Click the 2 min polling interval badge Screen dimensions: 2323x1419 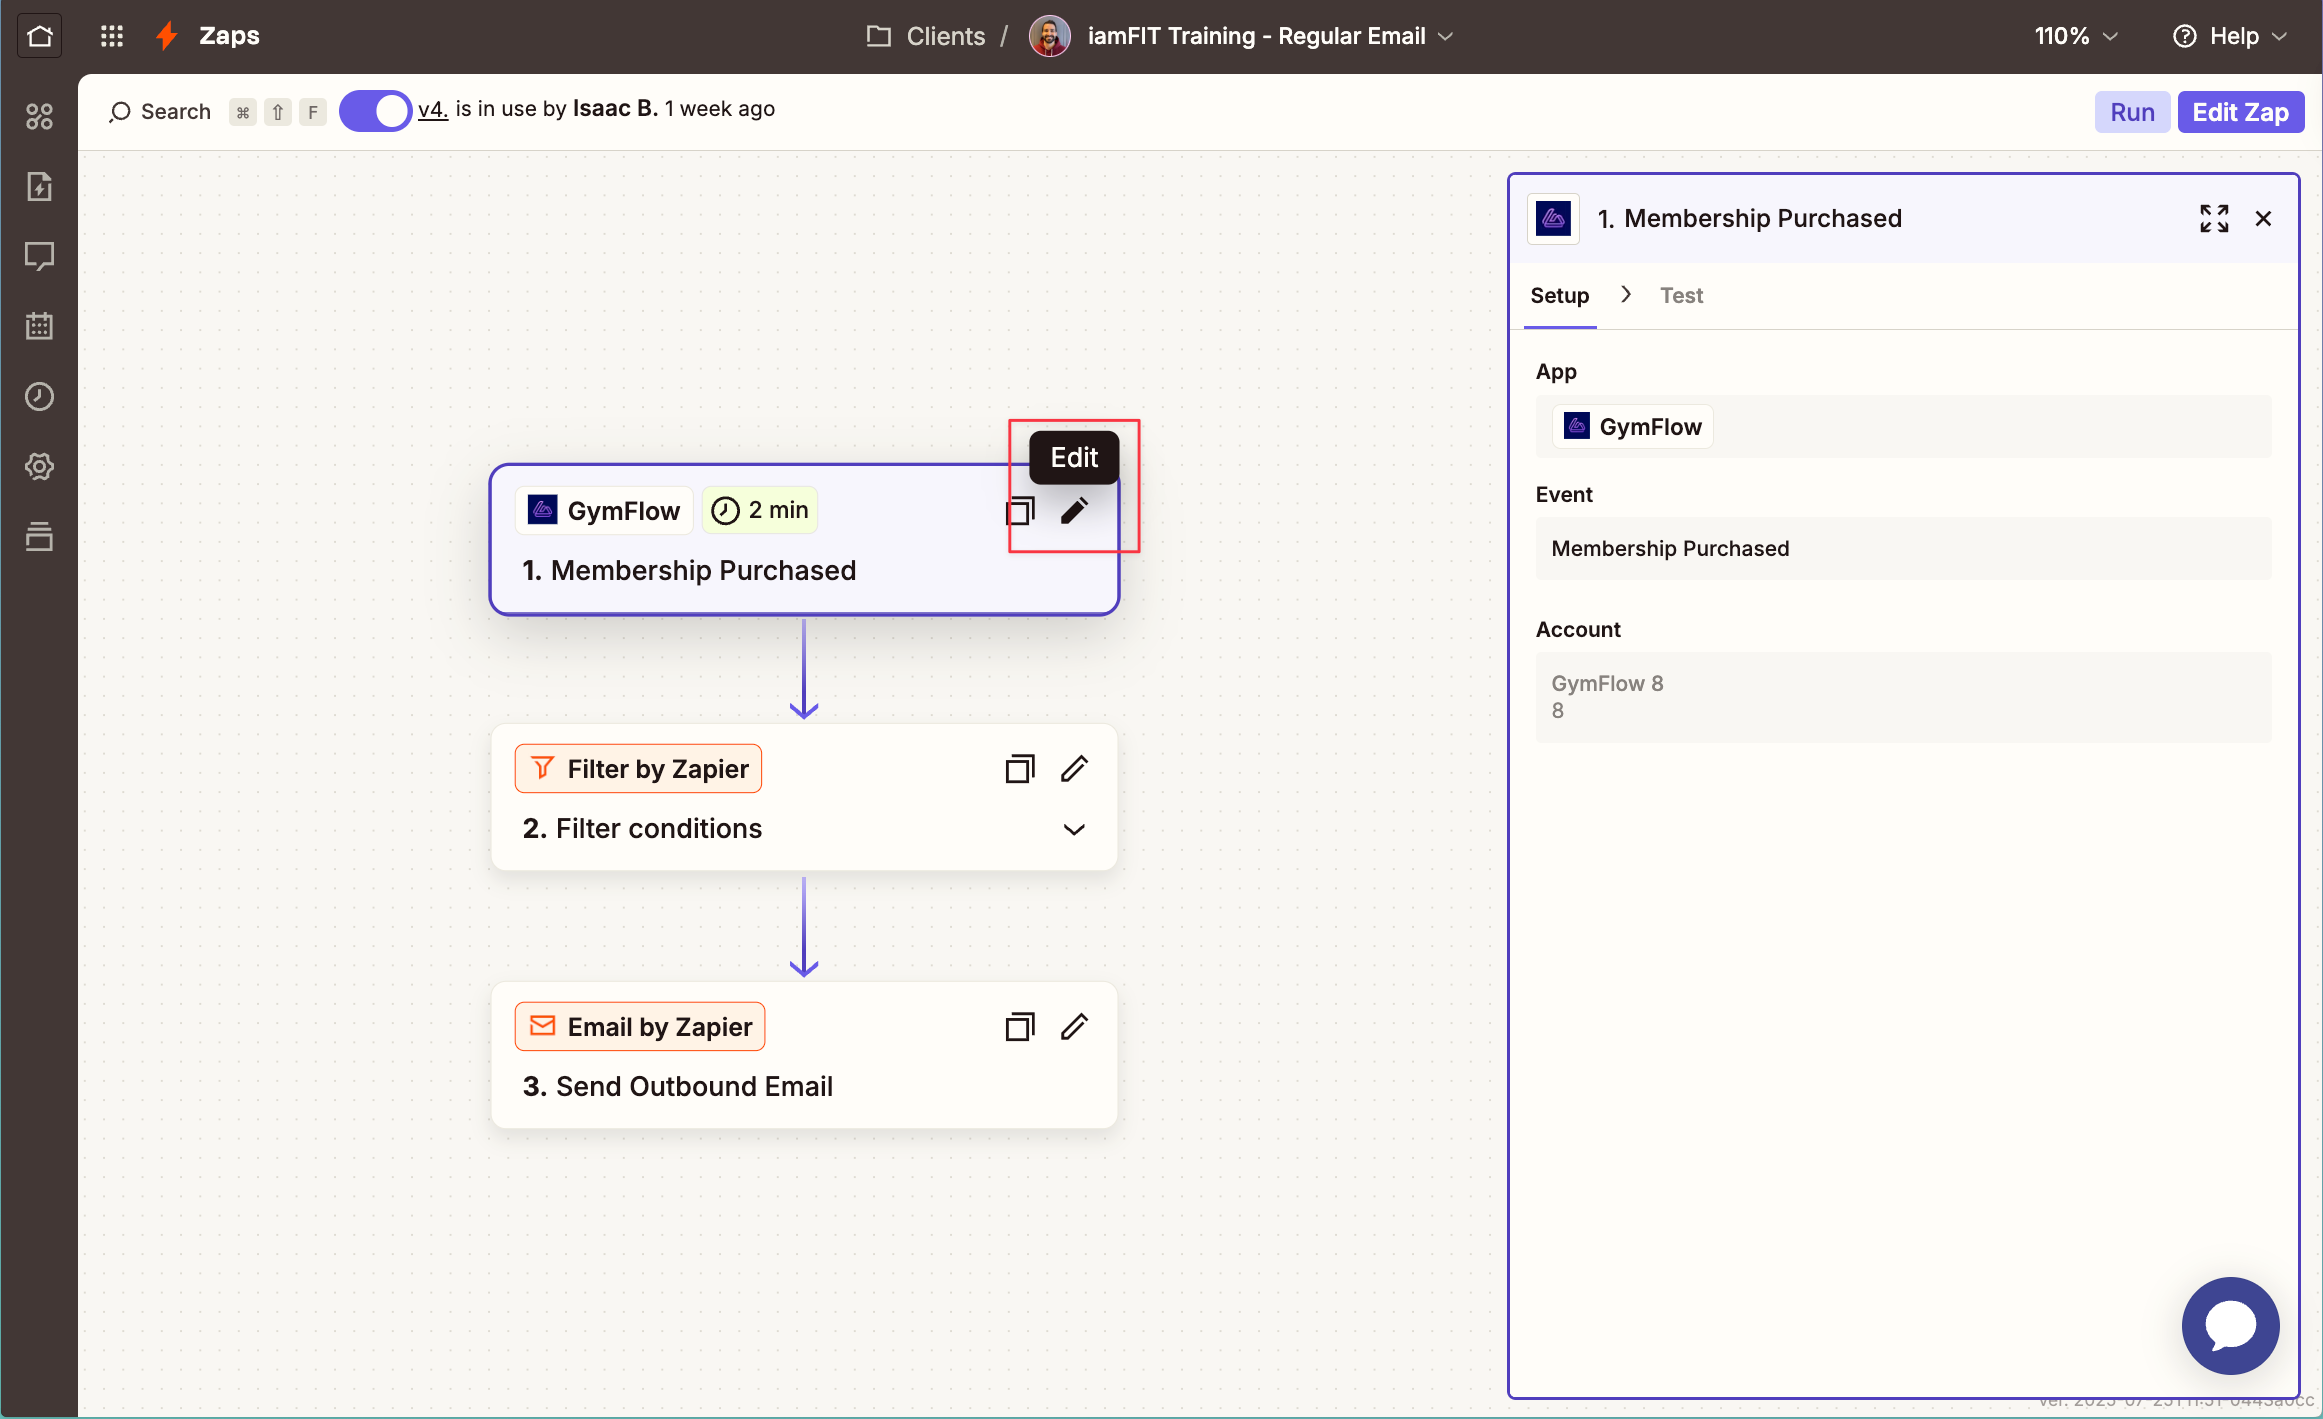760,510
